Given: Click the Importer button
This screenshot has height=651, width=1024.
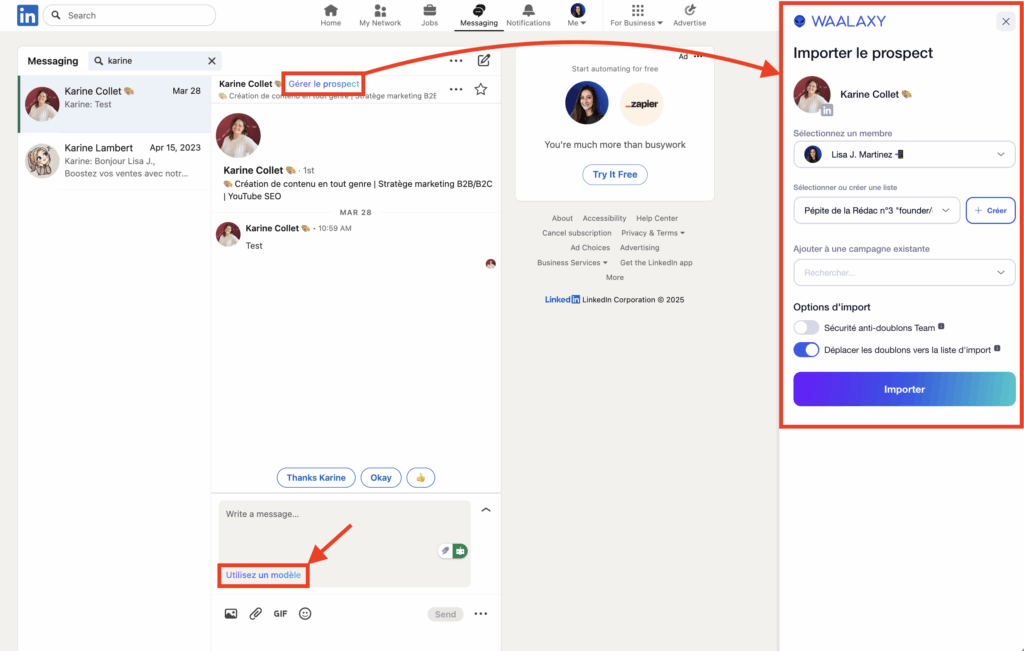Looking at the screenshot, I should pyautogui.click(x=903, y=389).
